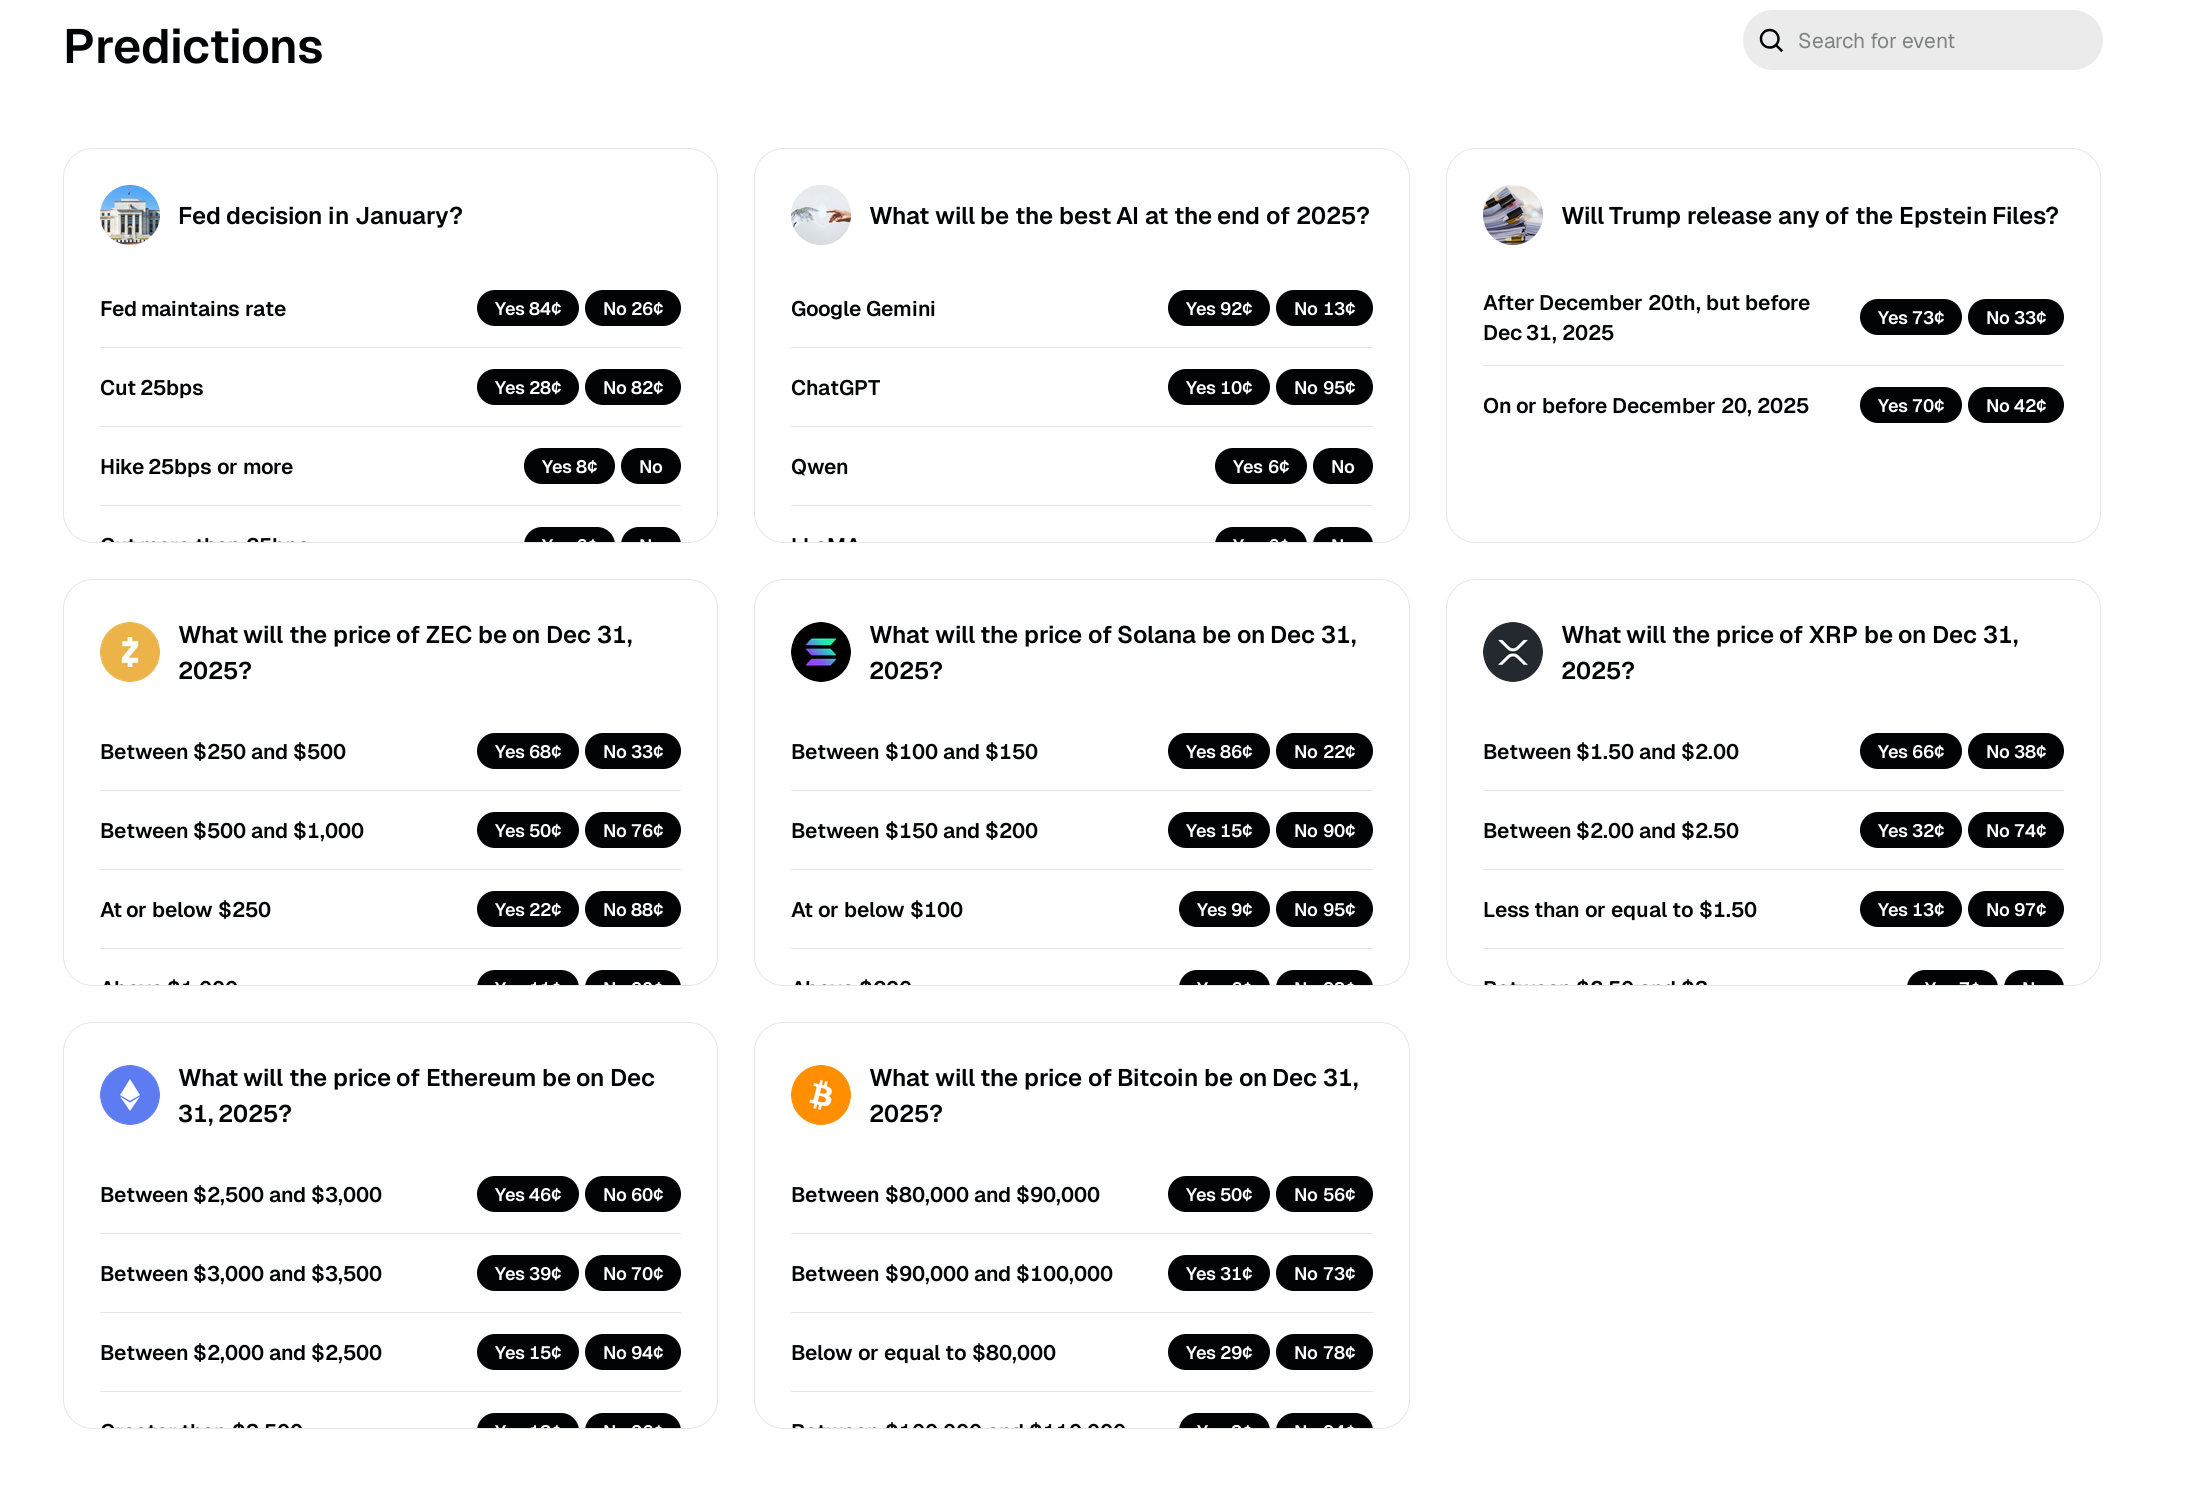Click the Federal Reserve building icon
Screen dimensions: 2191x1495
pyautogui.click(x=130, y=215)
